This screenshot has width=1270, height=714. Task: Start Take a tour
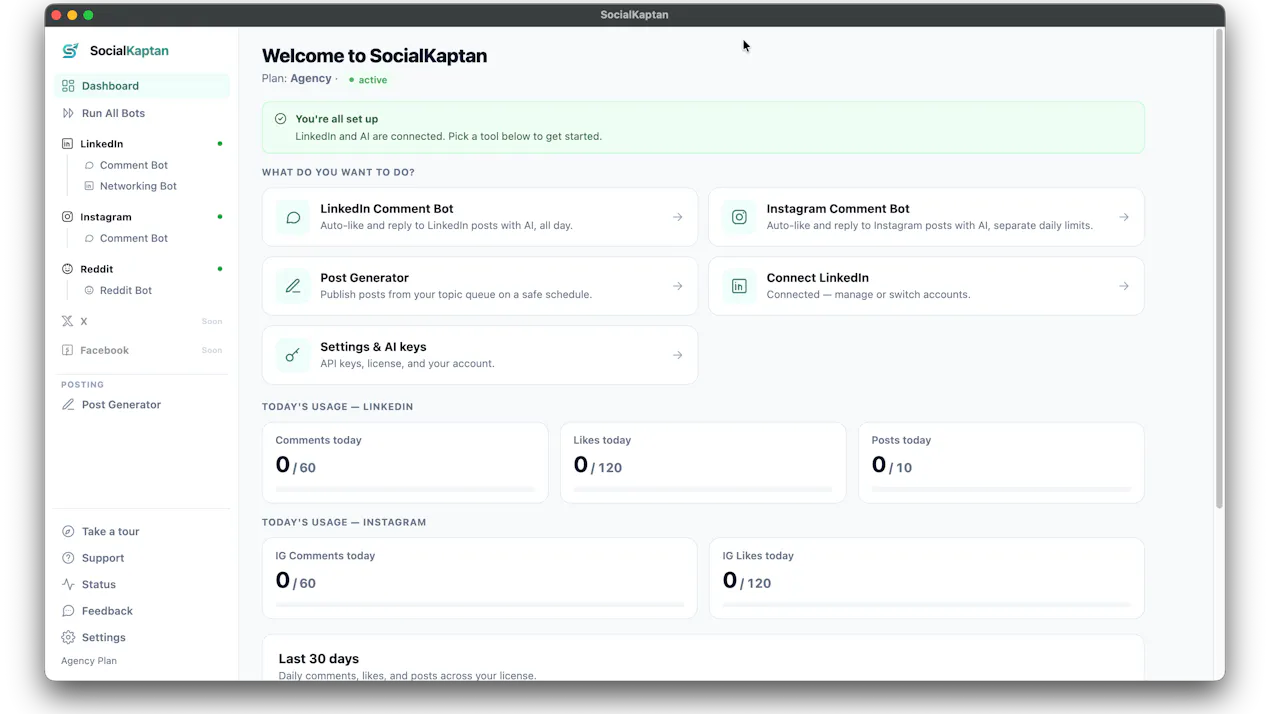tap(142, 532)
